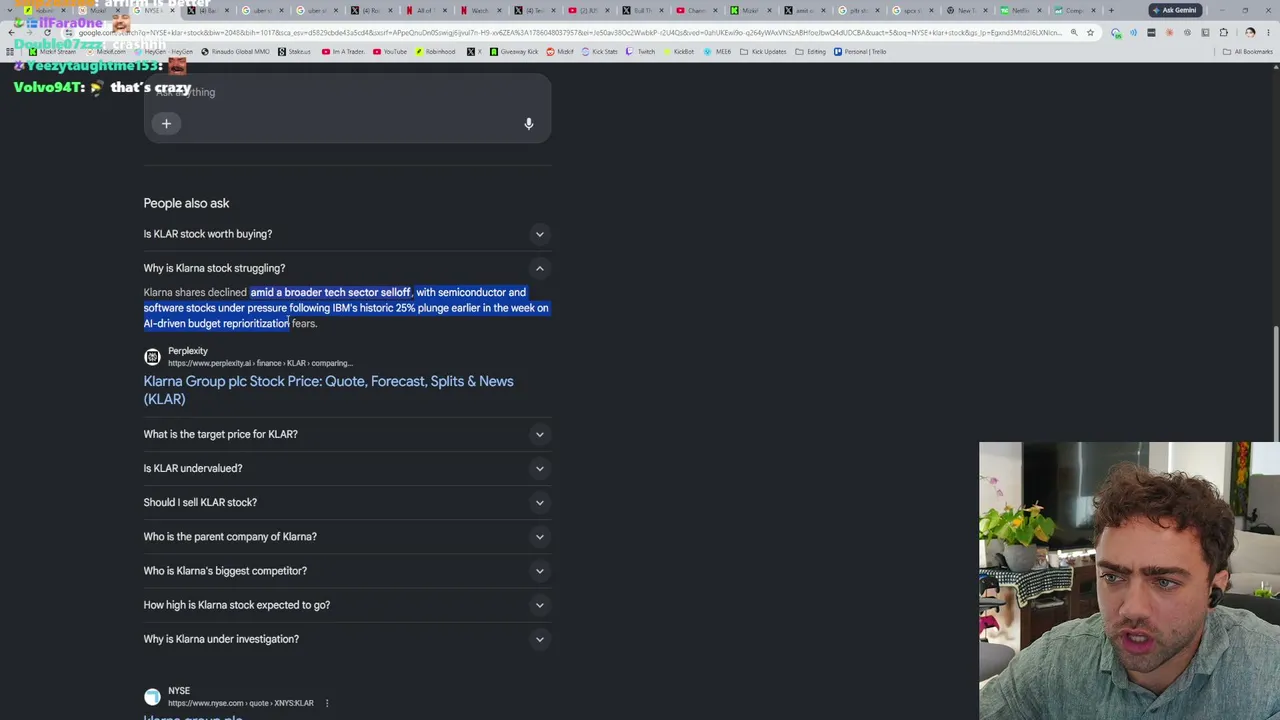Screen dimensions: 1280x720
Task: Click the plus attach button in search box
Action: pyautogui.click(x=166, y=124)
